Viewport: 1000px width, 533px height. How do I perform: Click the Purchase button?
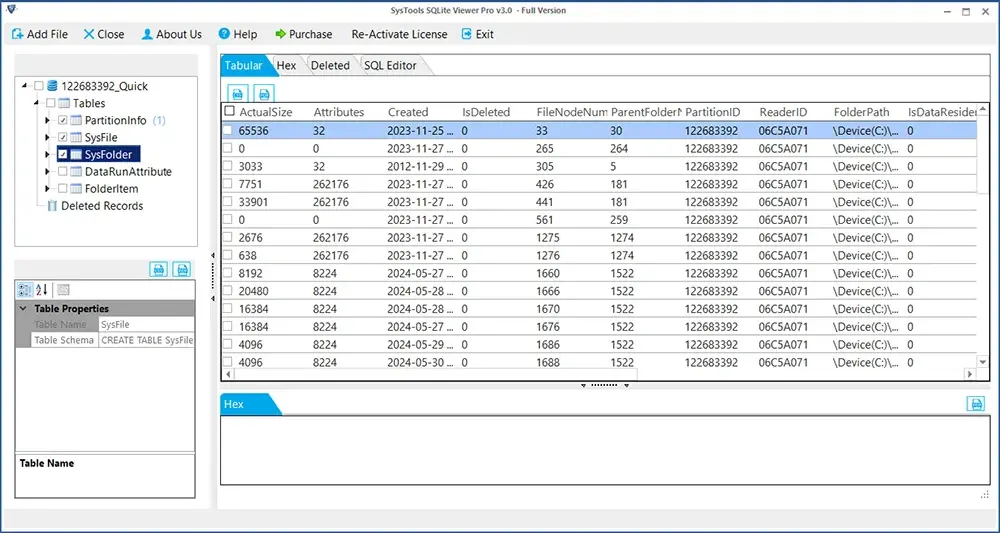pos(303,34)
